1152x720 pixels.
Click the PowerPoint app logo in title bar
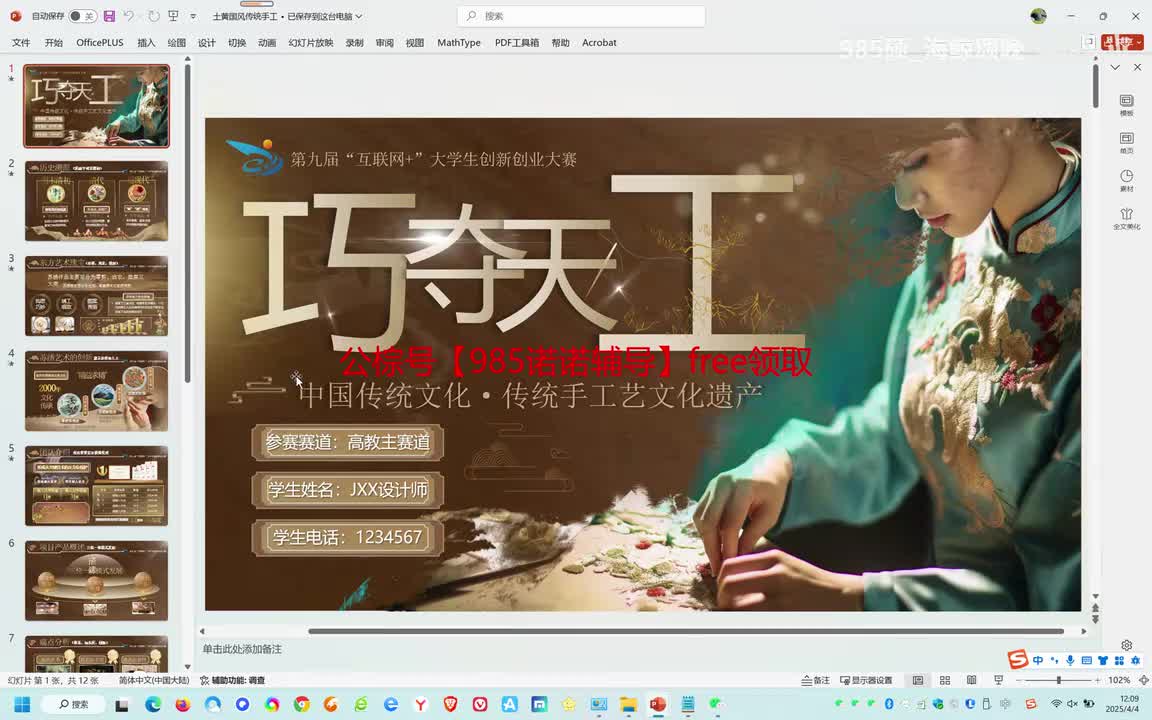point(15,15)
